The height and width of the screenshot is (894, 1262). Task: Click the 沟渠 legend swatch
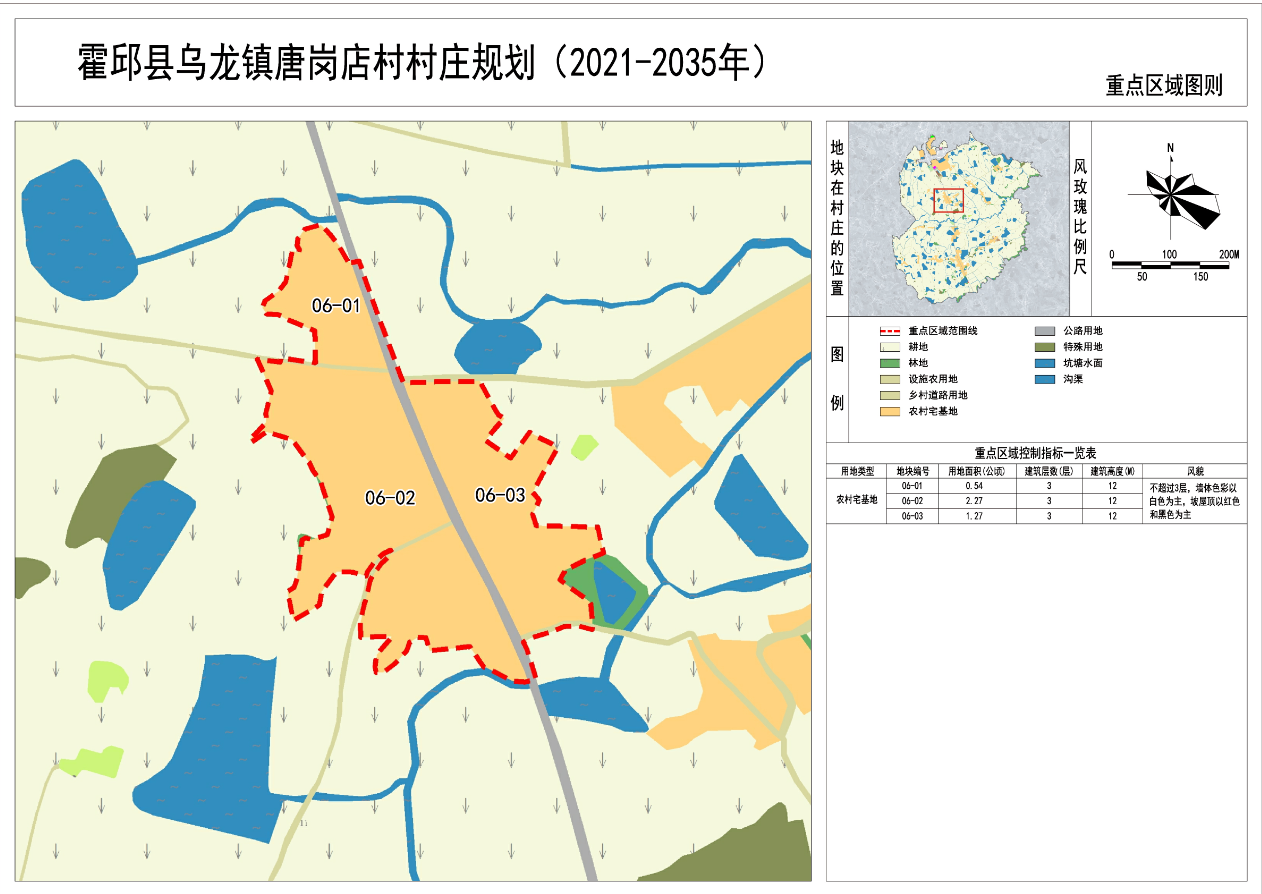1045,379
